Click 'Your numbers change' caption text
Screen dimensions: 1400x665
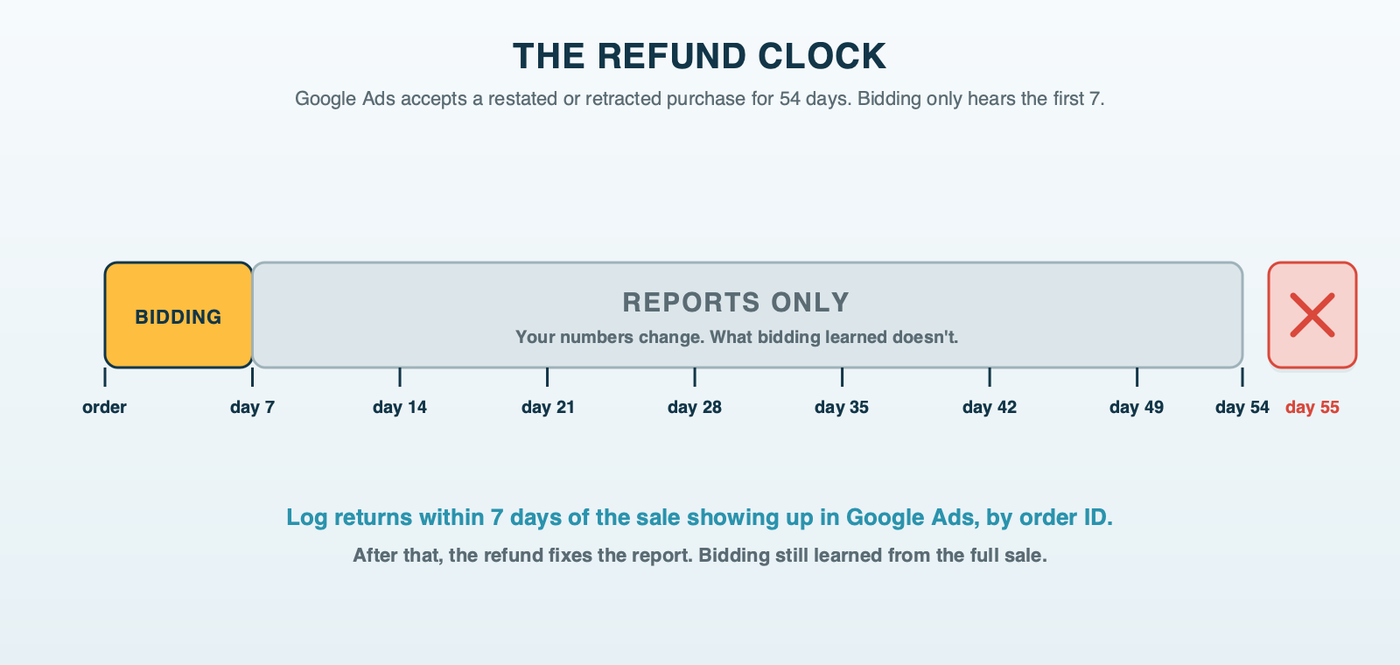737,337
